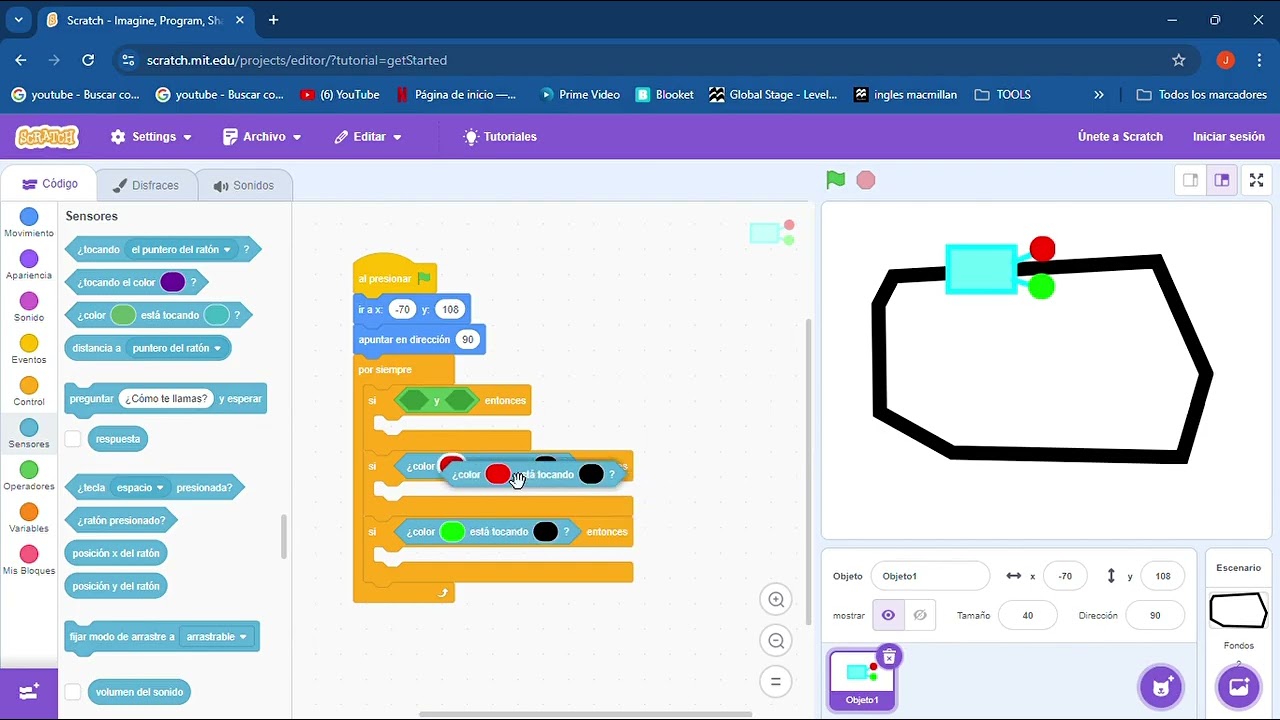Open the Settings dropdown menu
Screen dimensions: 1280x720
tap(151, 137)
